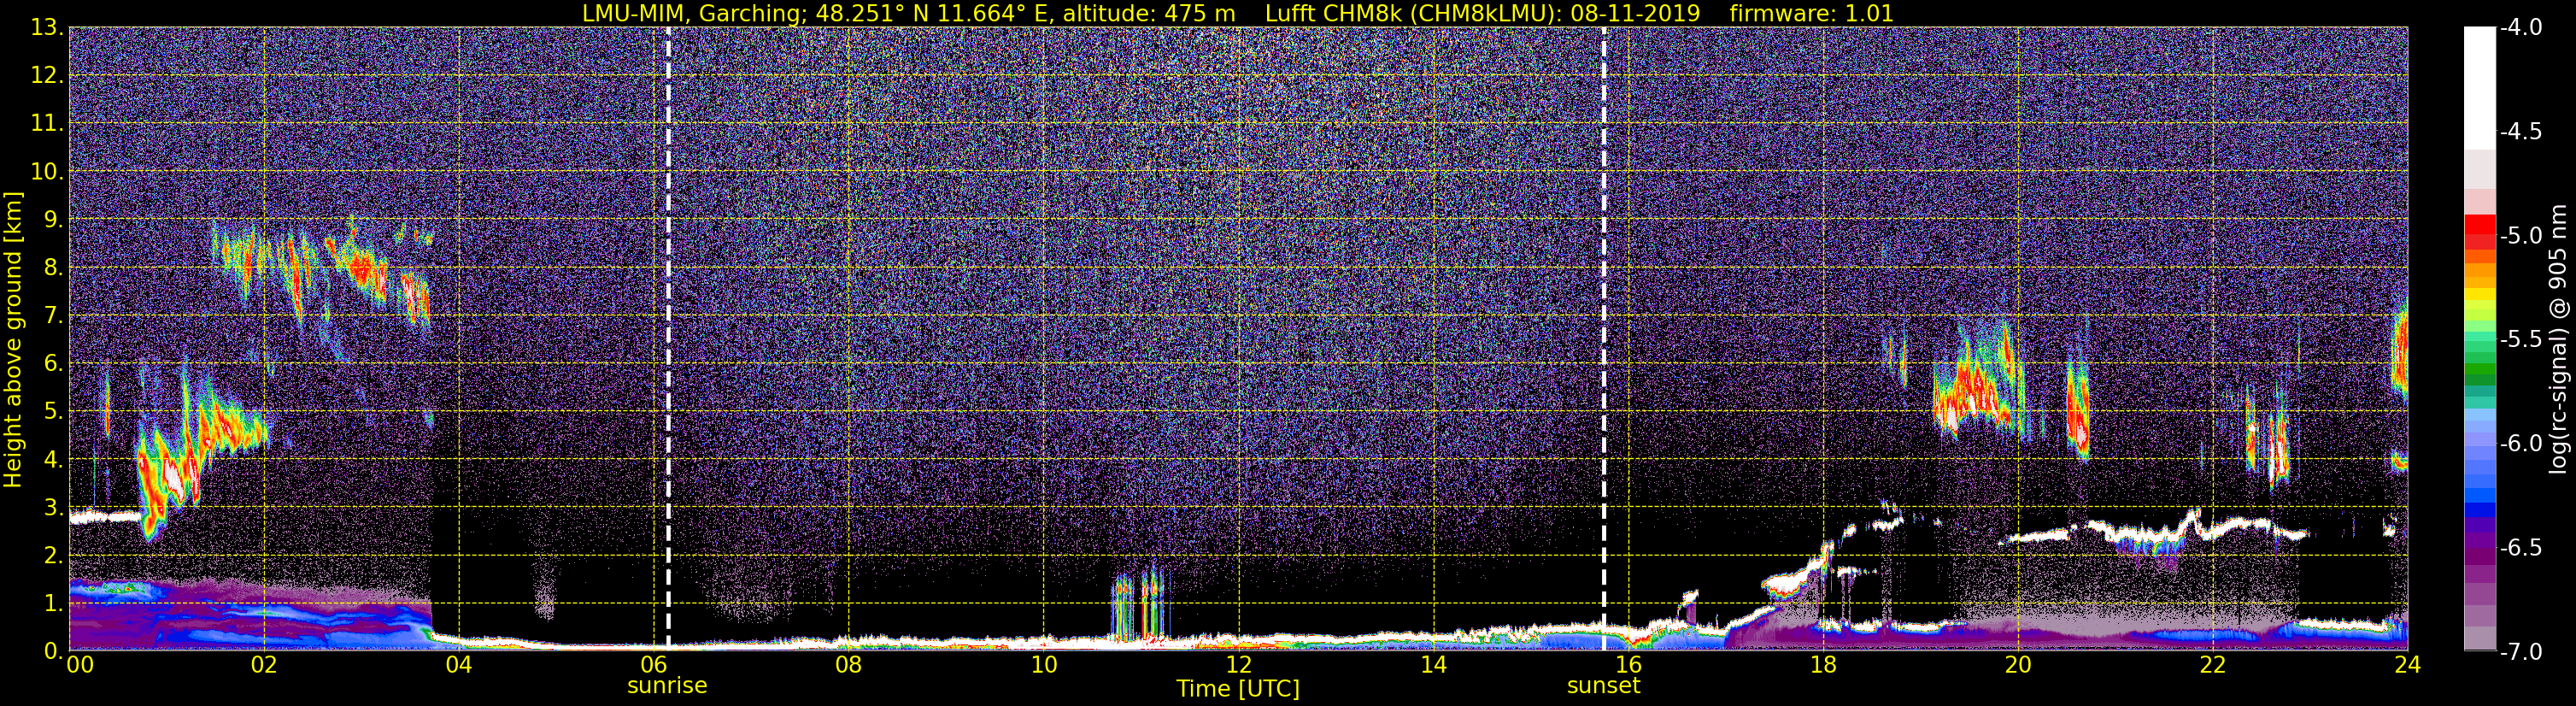Screen dimensions: 2576x706
Task: Click the '1.' height axis tick label
Action: 52,603
